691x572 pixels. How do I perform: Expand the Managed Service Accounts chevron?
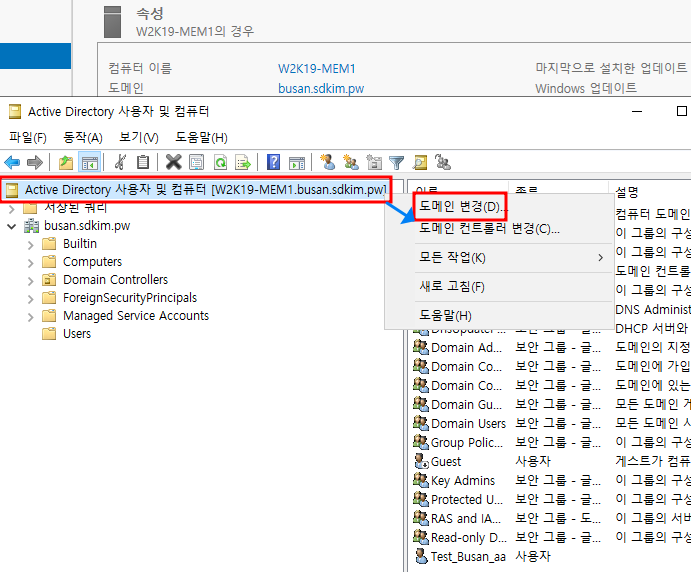30,317
